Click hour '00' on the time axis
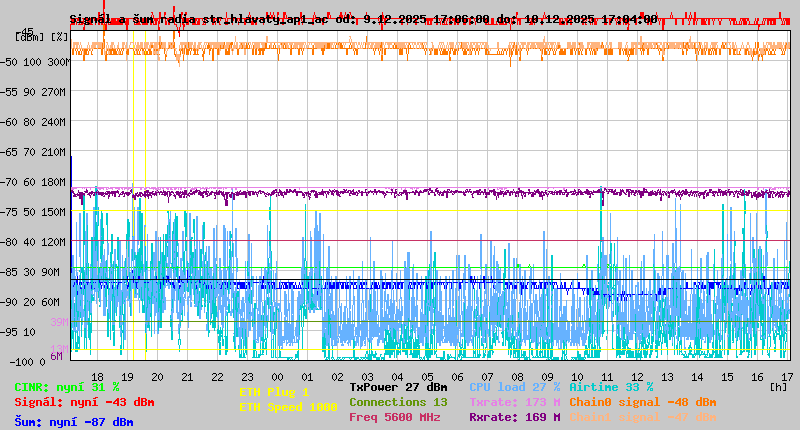Screen dimensions: 800x430 click(x=278, y=377)
